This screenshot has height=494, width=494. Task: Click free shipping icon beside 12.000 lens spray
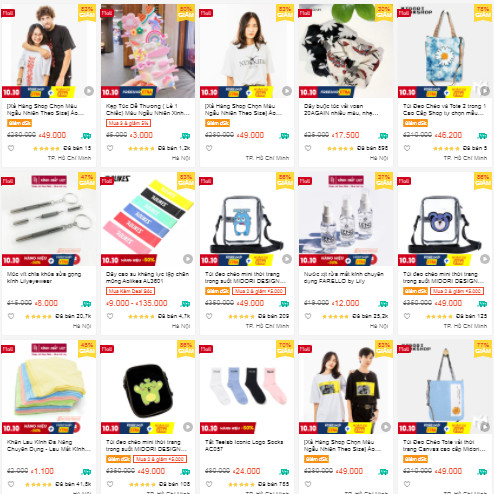[383, 304]
